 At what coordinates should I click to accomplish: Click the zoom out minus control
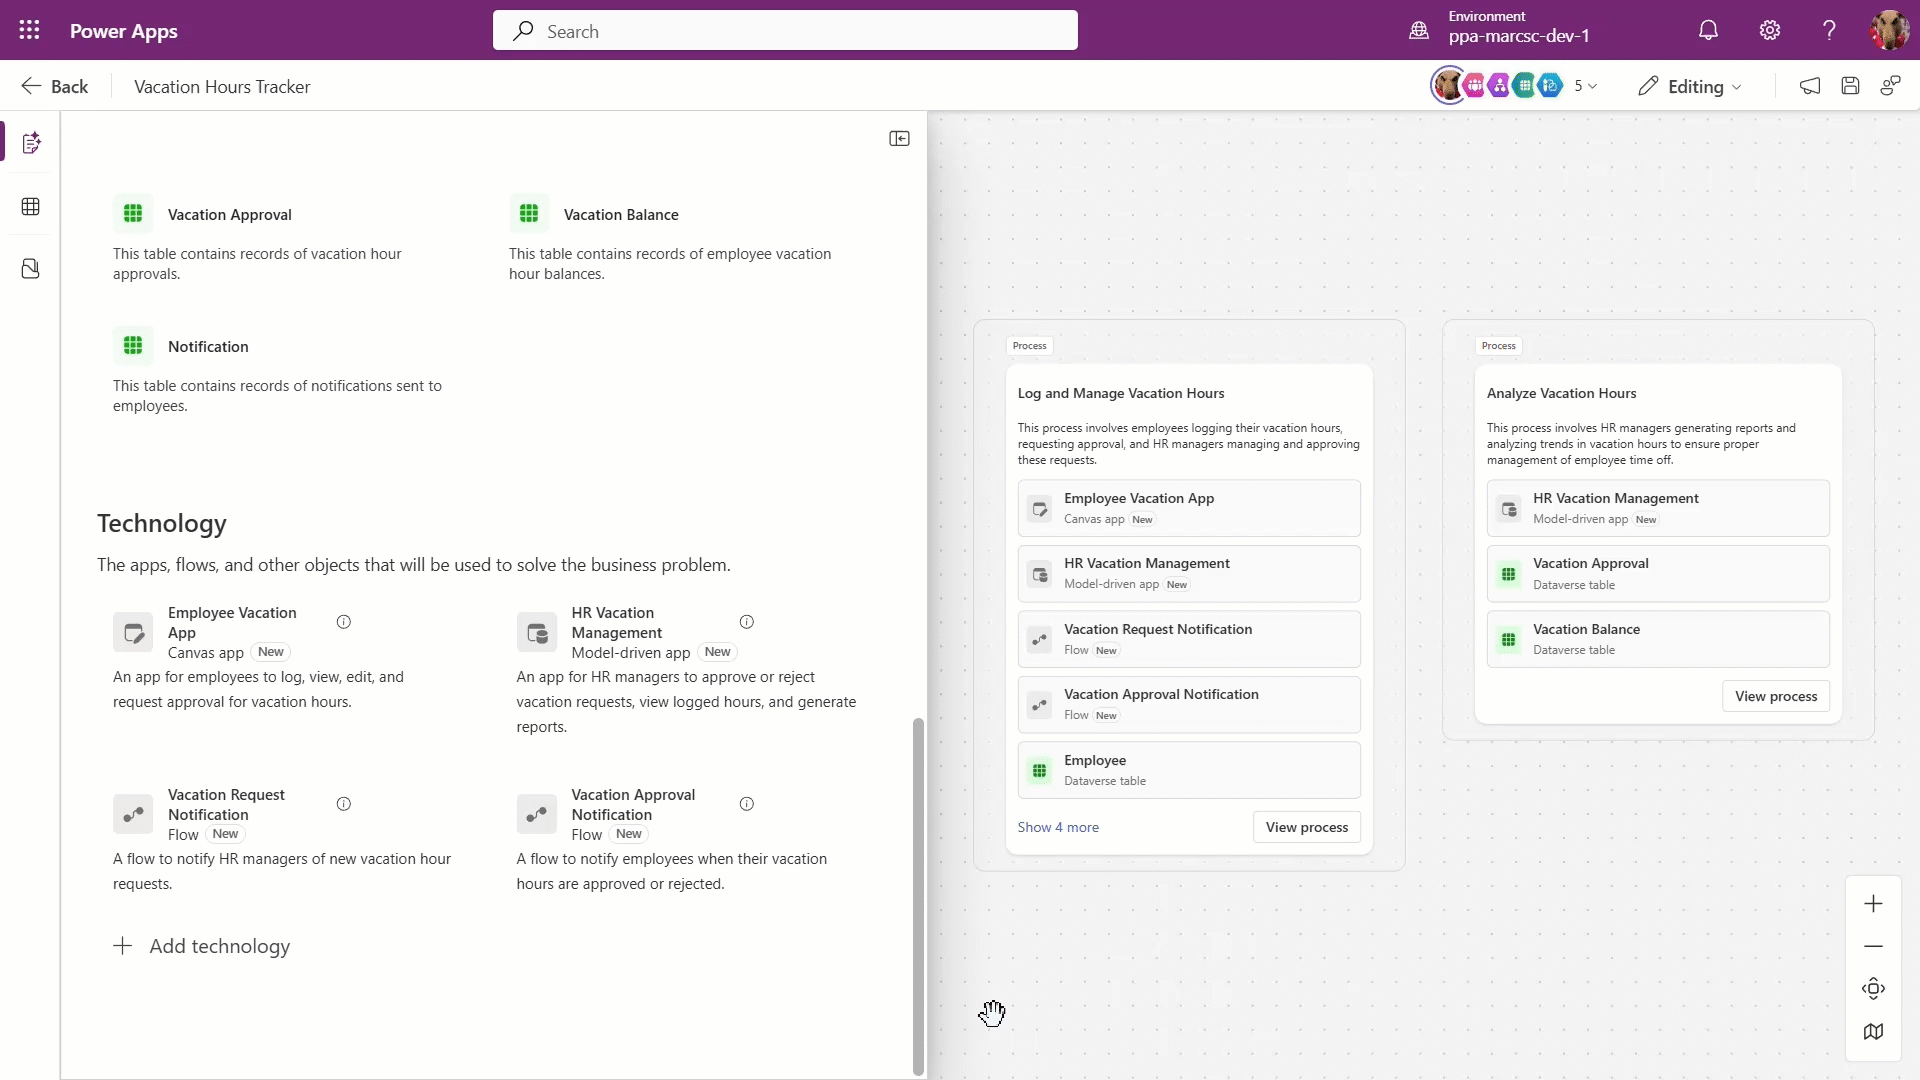(1873, 945)
